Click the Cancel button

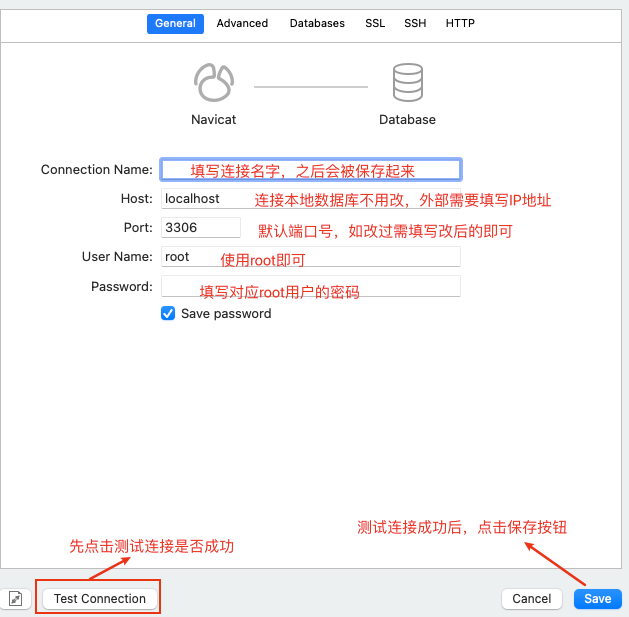(531, 598)
